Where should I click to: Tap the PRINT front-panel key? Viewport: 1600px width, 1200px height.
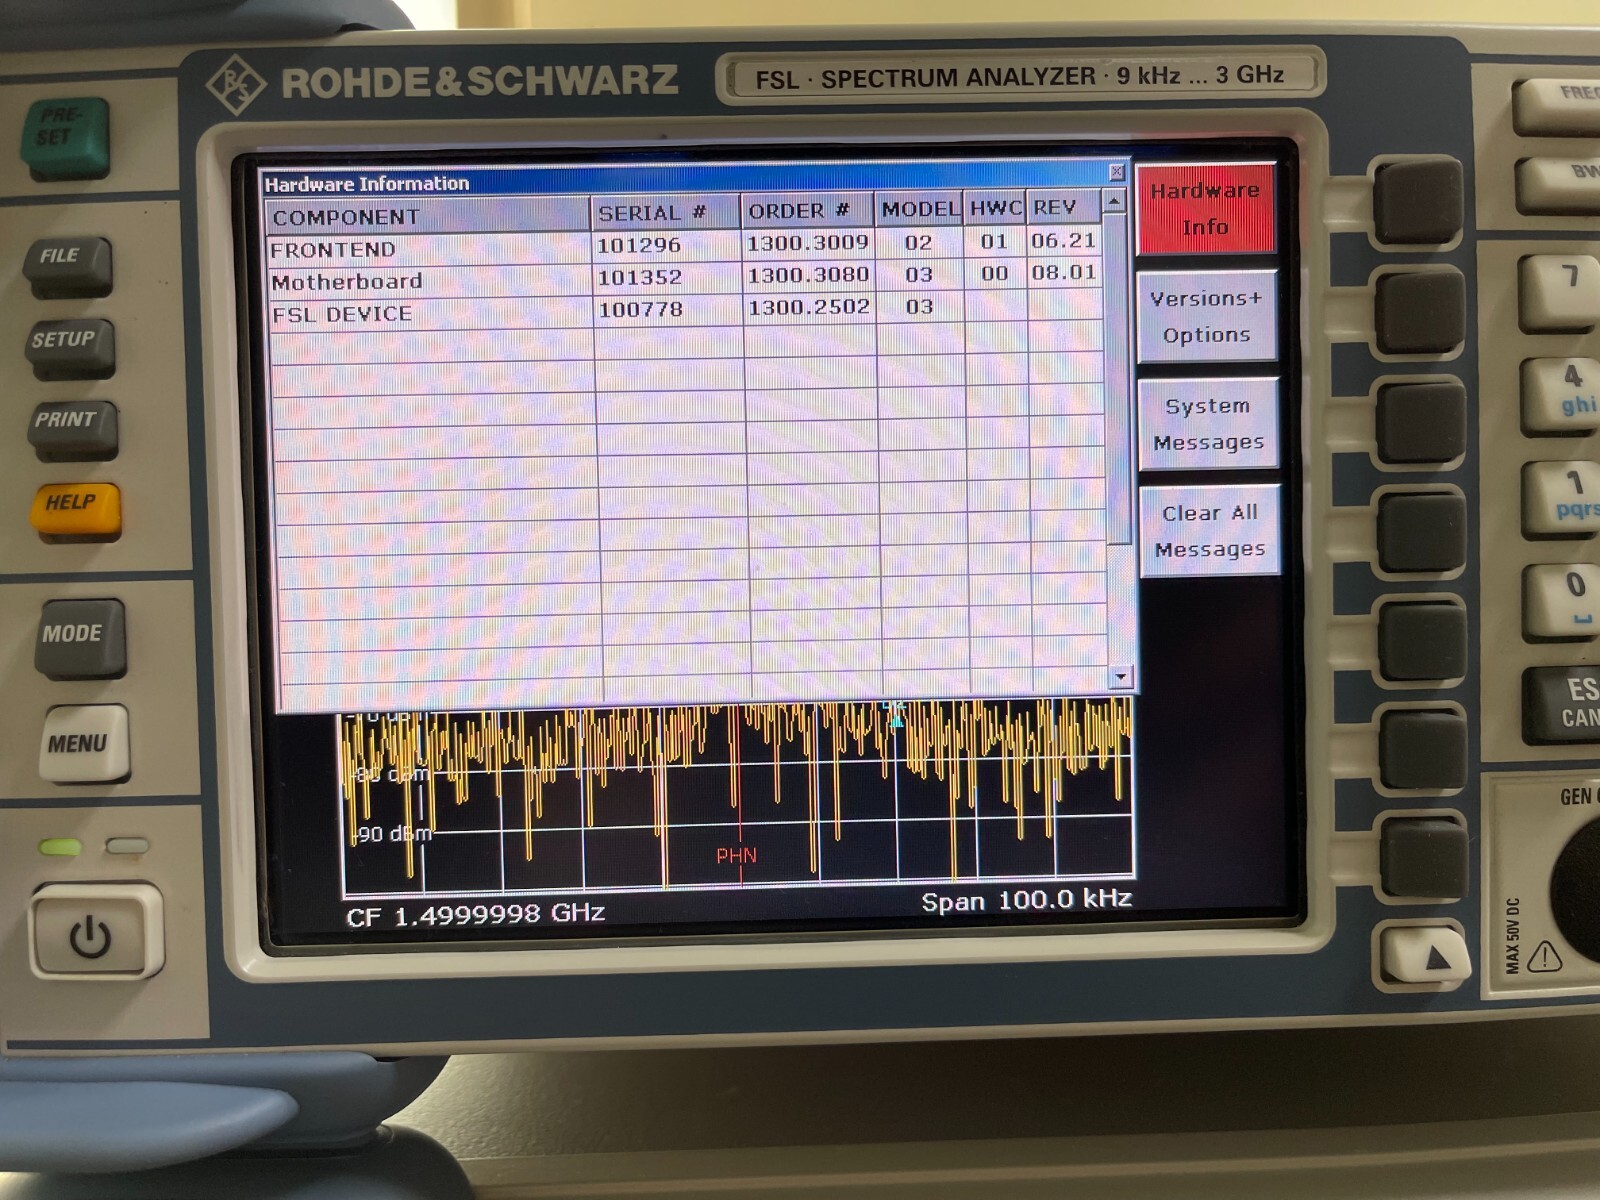[x=72, y=428]
